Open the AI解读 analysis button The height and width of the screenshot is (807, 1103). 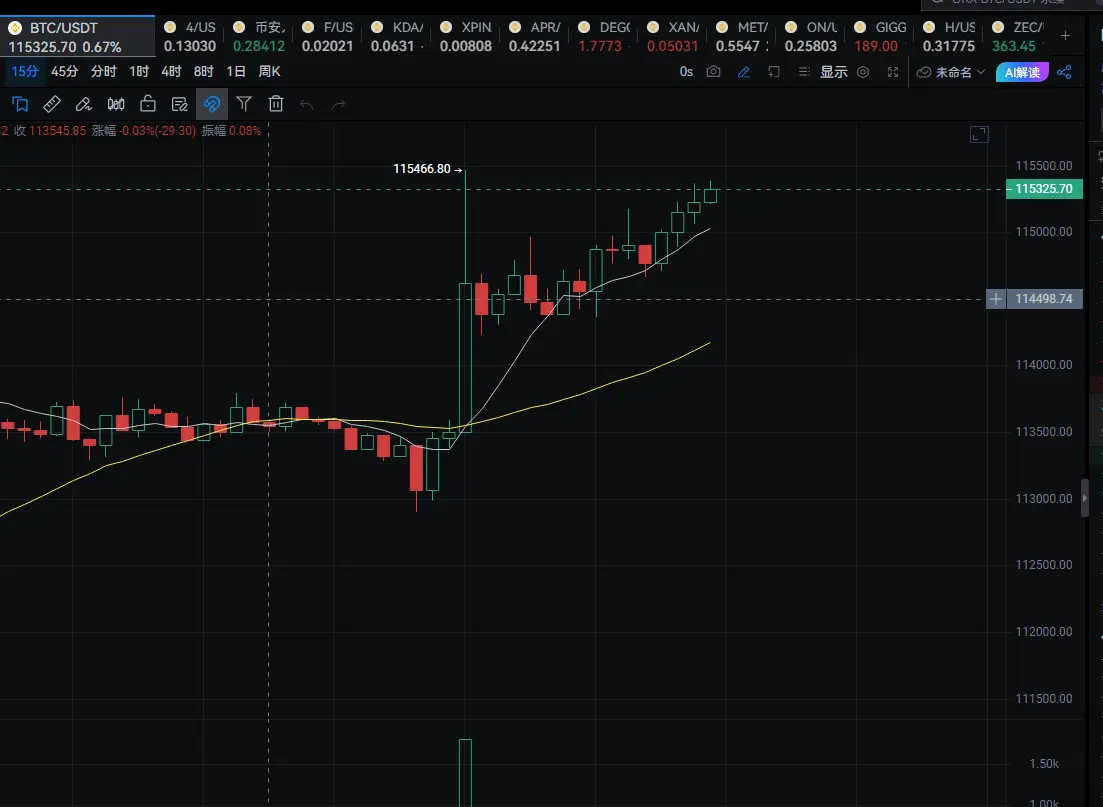click(1022, 72)
